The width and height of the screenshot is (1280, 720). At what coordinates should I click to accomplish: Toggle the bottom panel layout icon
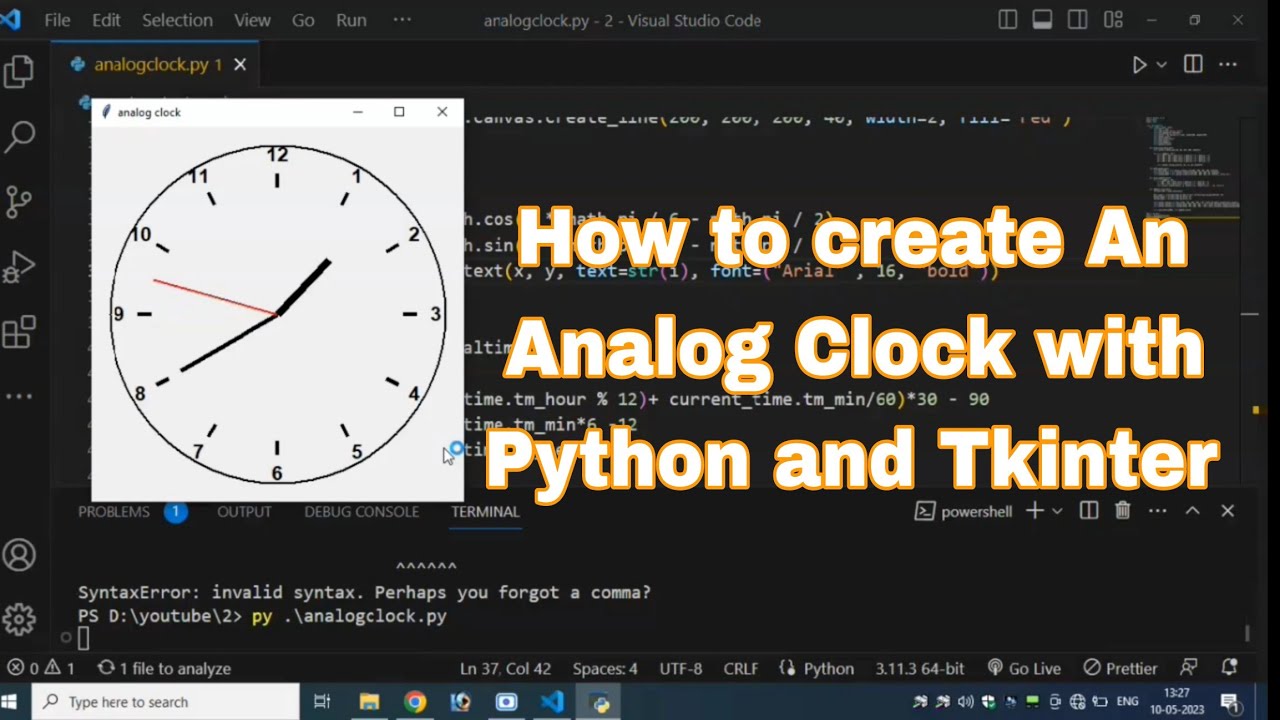point(1042,20)
